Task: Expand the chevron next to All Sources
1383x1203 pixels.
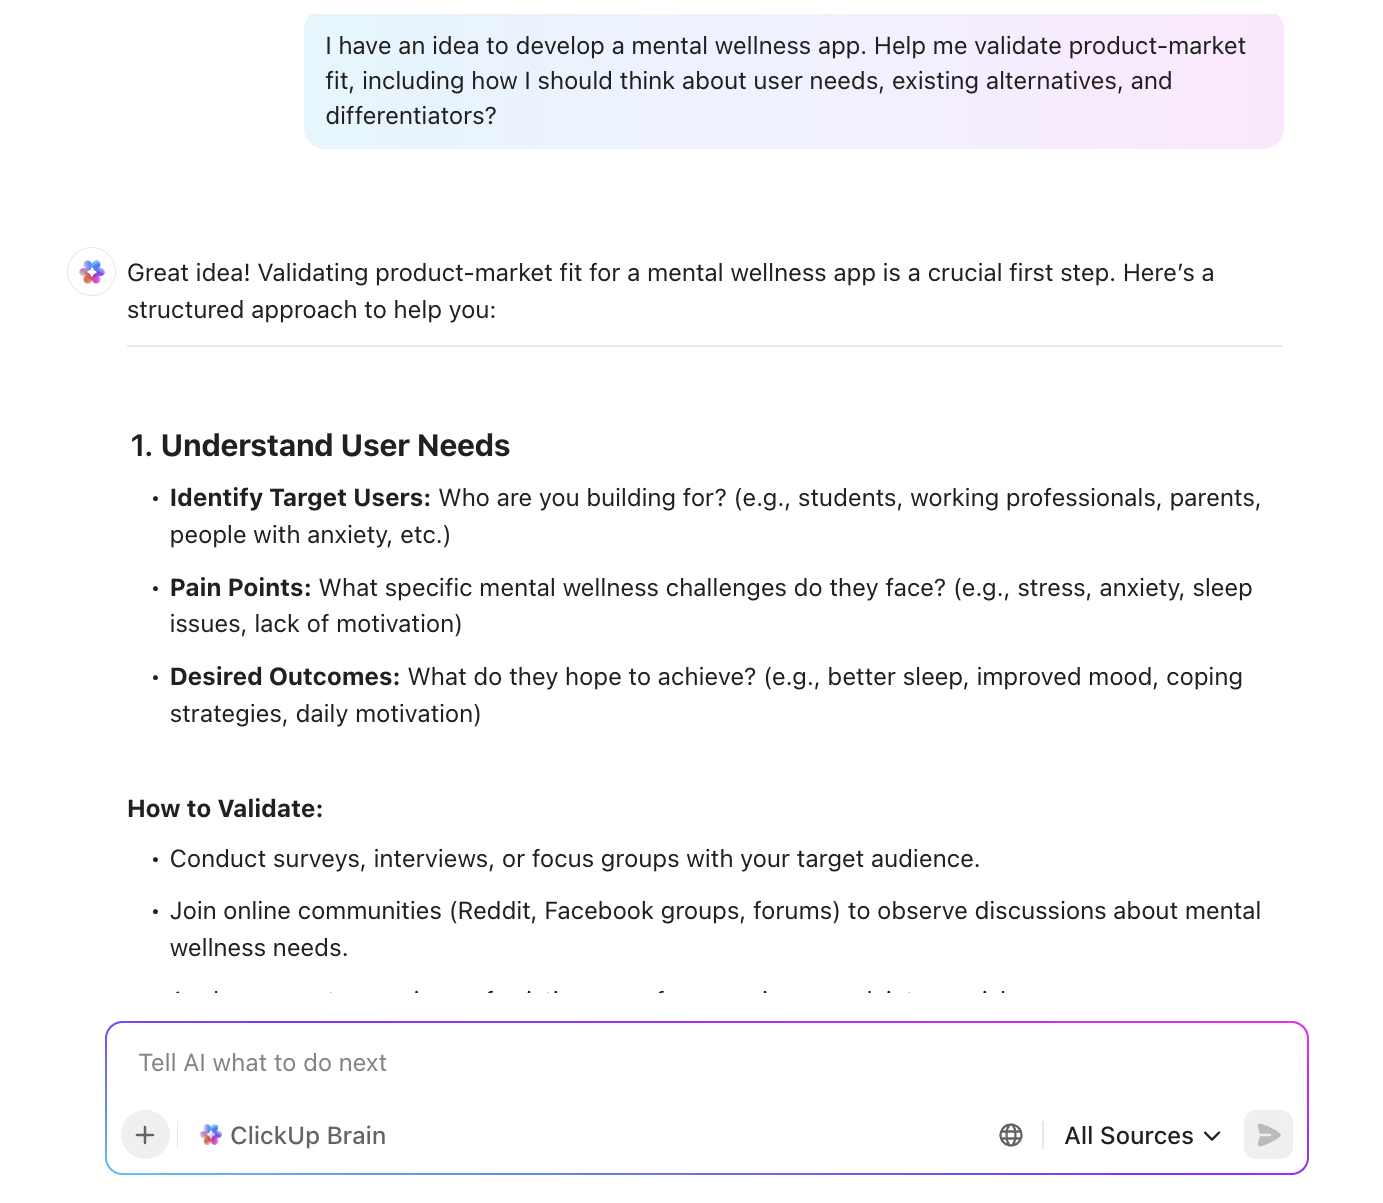Action: [1213, 1136]
